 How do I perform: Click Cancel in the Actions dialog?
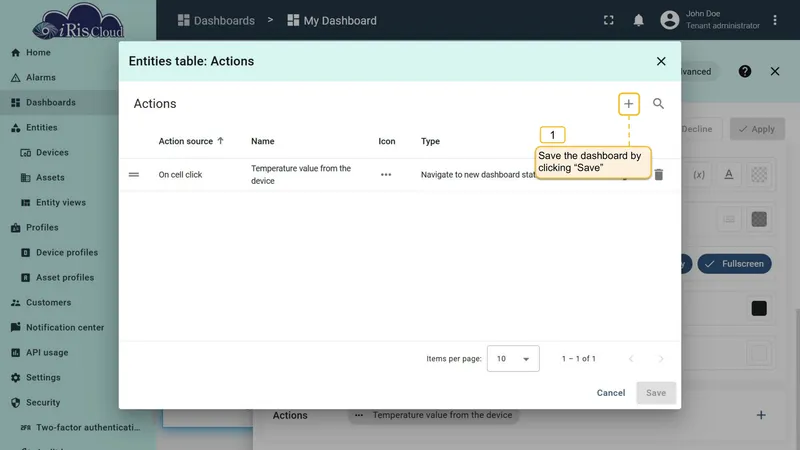611,393
